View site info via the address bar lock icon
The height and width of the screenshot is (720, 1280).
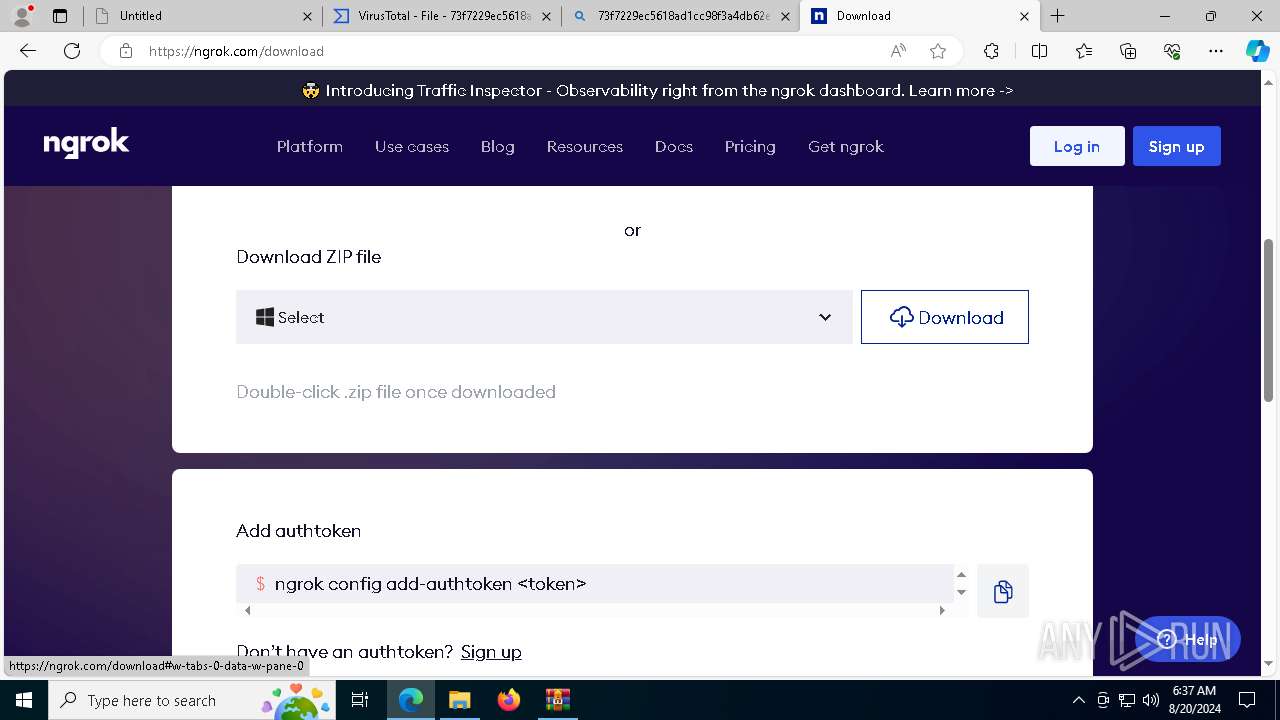click(x=126, y=51)
